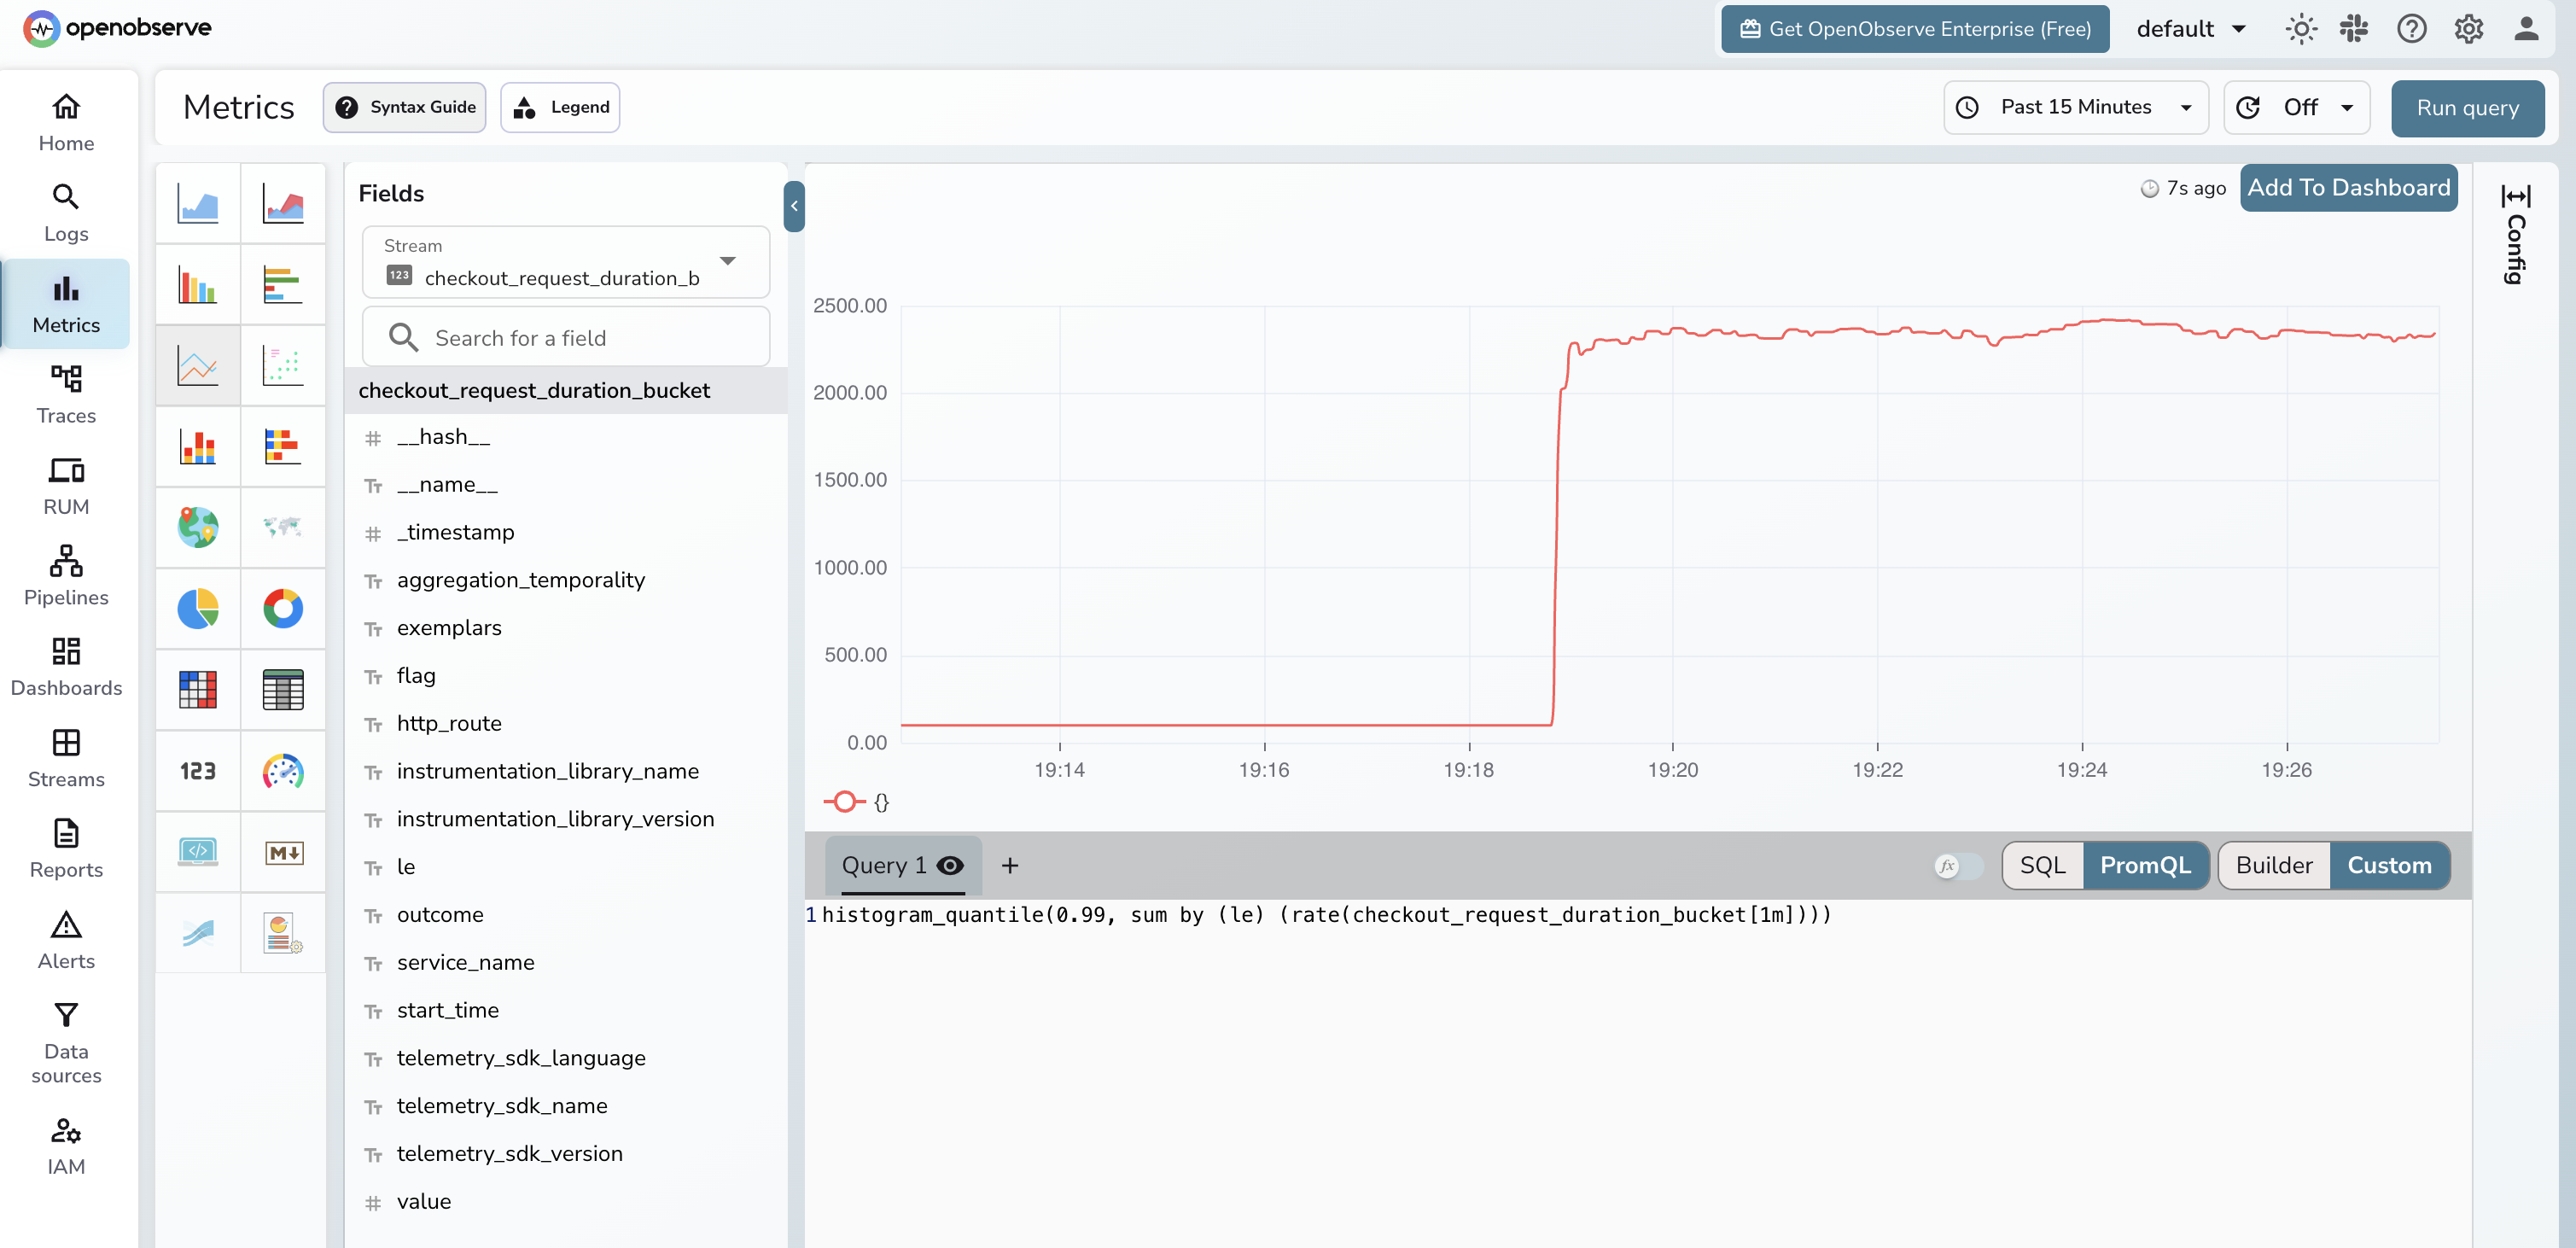
Task: Select the scatter chart type
Action: pos(283,366)
